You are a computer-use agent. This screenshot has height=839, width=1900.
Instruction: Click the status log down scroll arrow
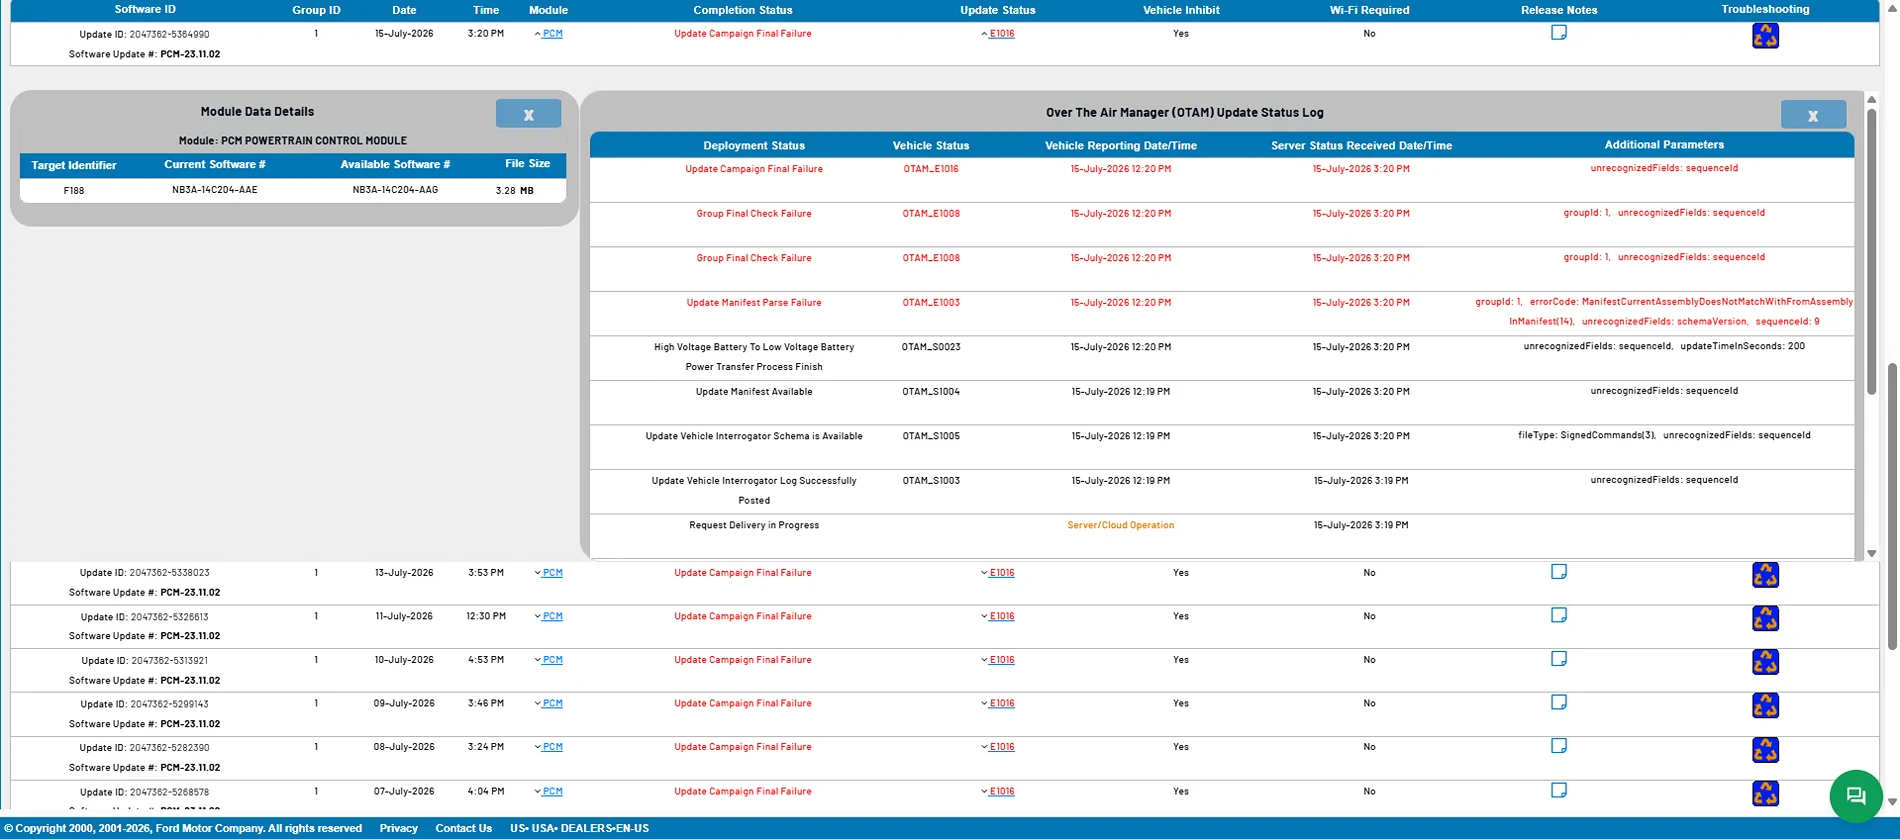(1872, 553)
